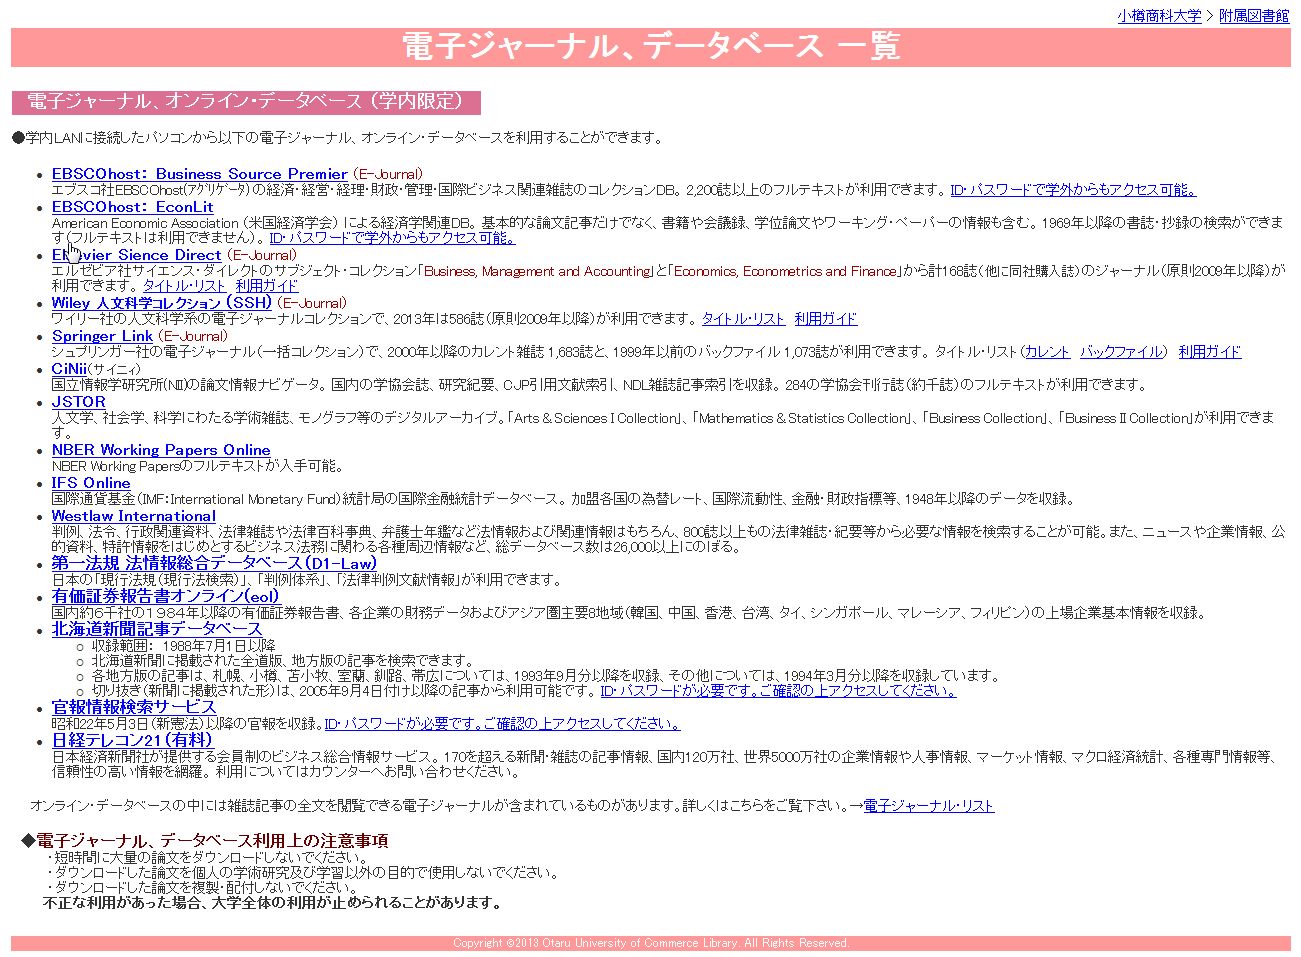Open 北海道新聞記事データベース link
Screen dimensions: 1301x957
[x=157, y=629]
